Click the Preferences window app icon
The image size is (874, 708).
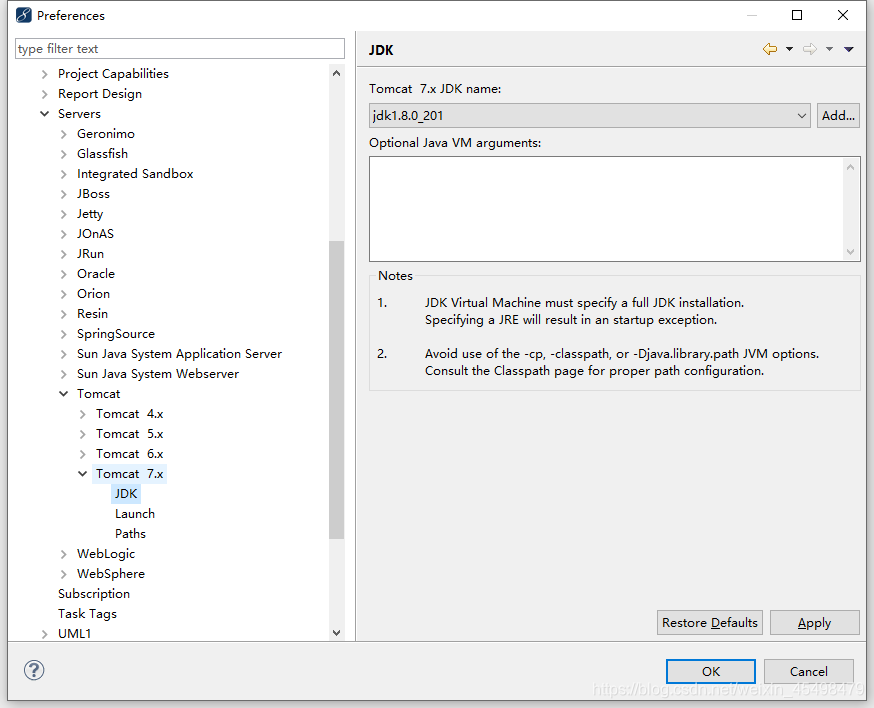(24, 15)
